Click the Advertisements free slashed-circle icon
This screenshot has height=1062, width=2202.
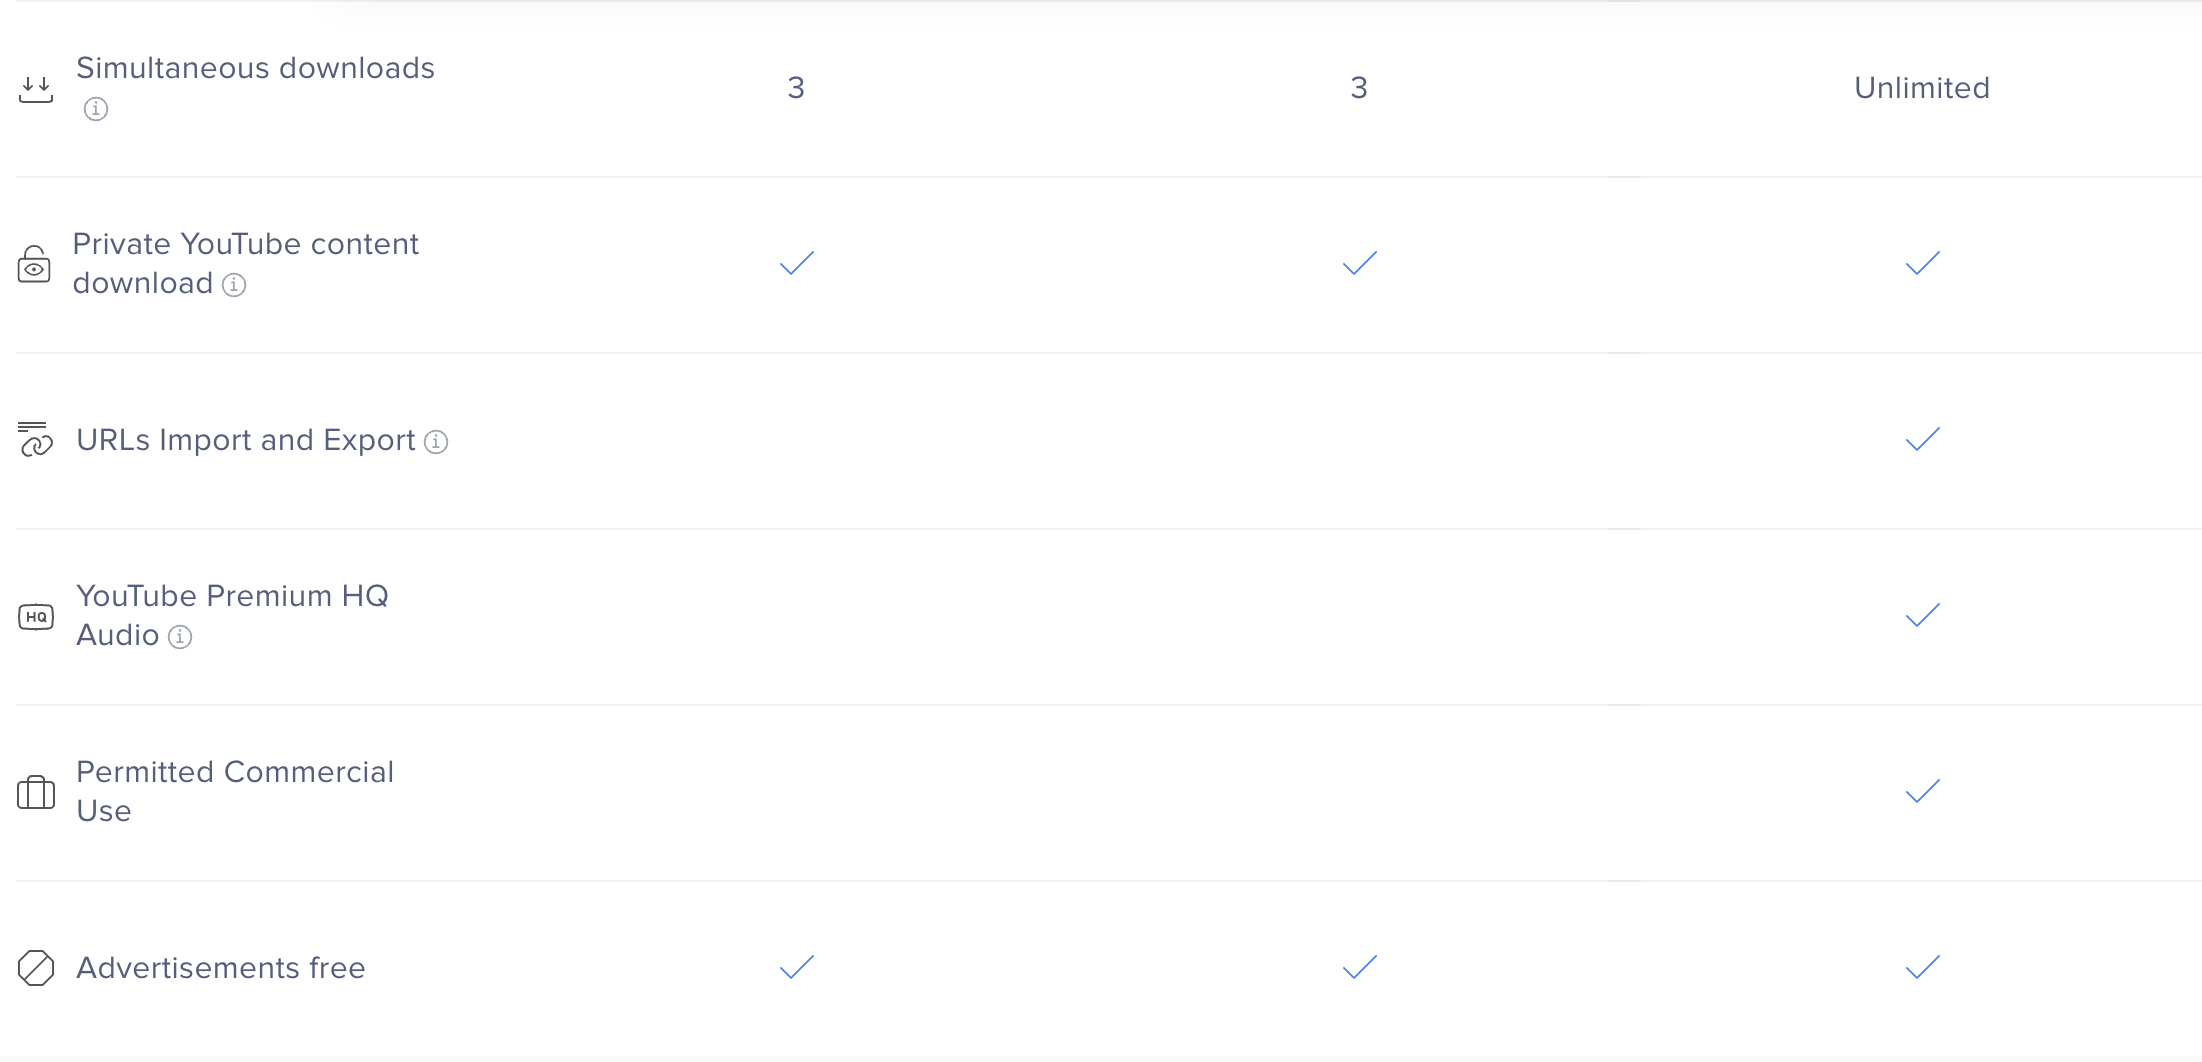36,968
